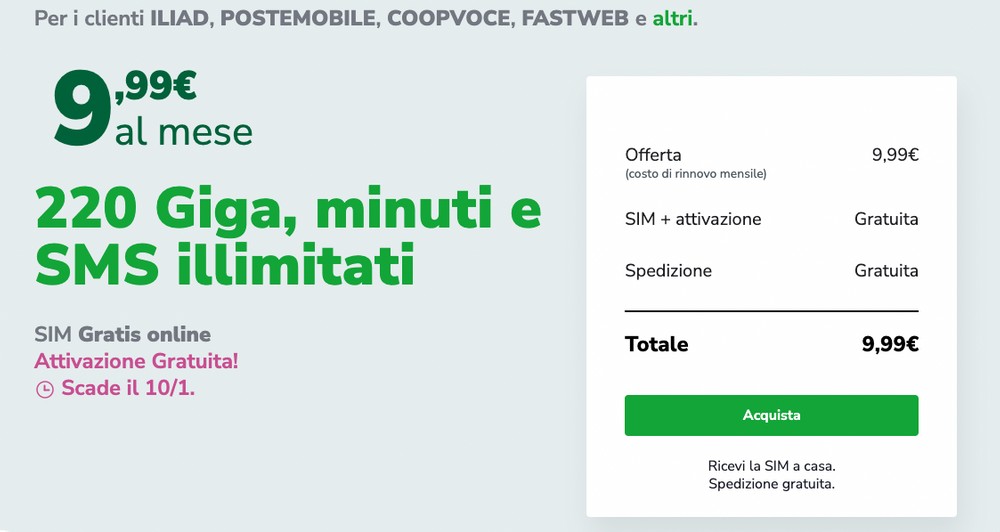Click the "Offerta" row label
Image resolution: width=1000 pixels, height=532 pixels.
pyautogui.click(x=653, y=155)
